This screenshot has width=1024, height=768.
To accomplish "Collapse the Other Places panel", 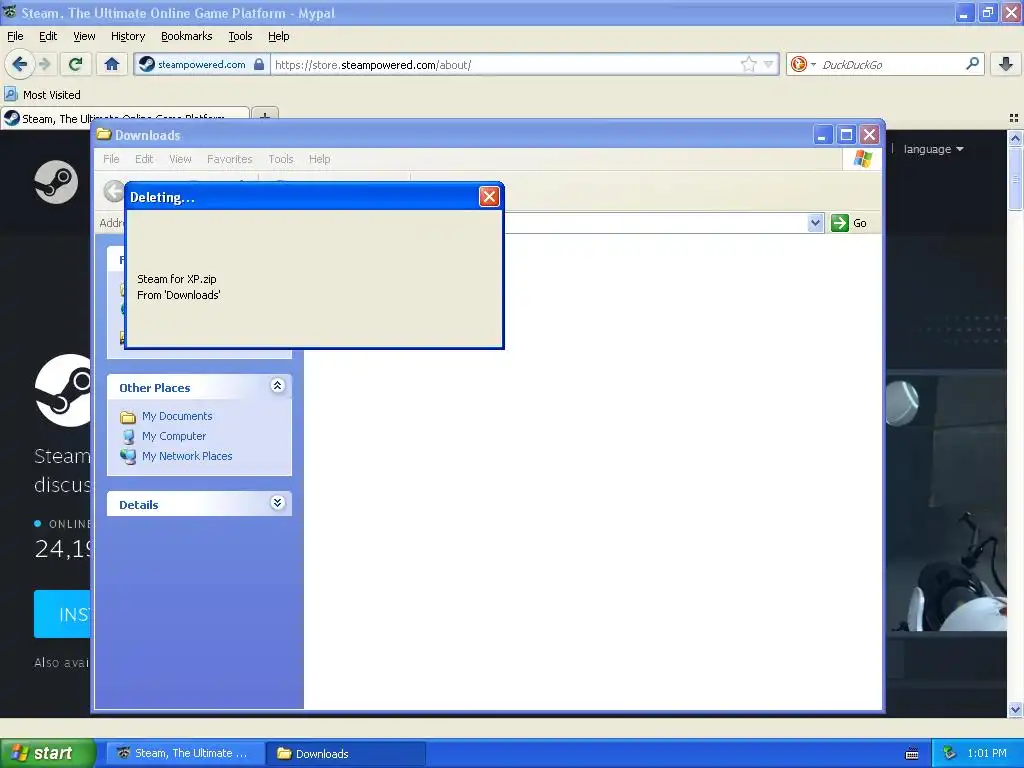I will coord(278,385).
